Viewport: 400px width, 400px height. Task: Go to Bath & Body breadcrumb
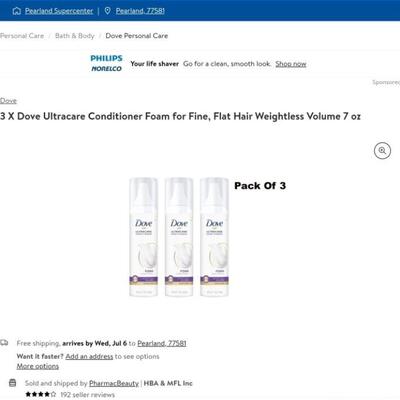[75, 36]
